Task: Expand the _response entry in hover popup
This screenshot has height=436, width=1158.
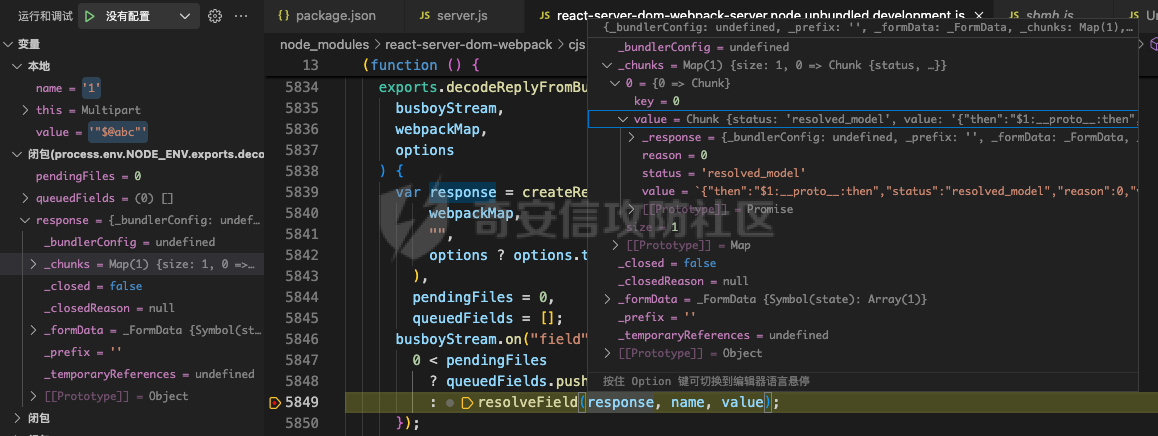Action: (632, 137)
